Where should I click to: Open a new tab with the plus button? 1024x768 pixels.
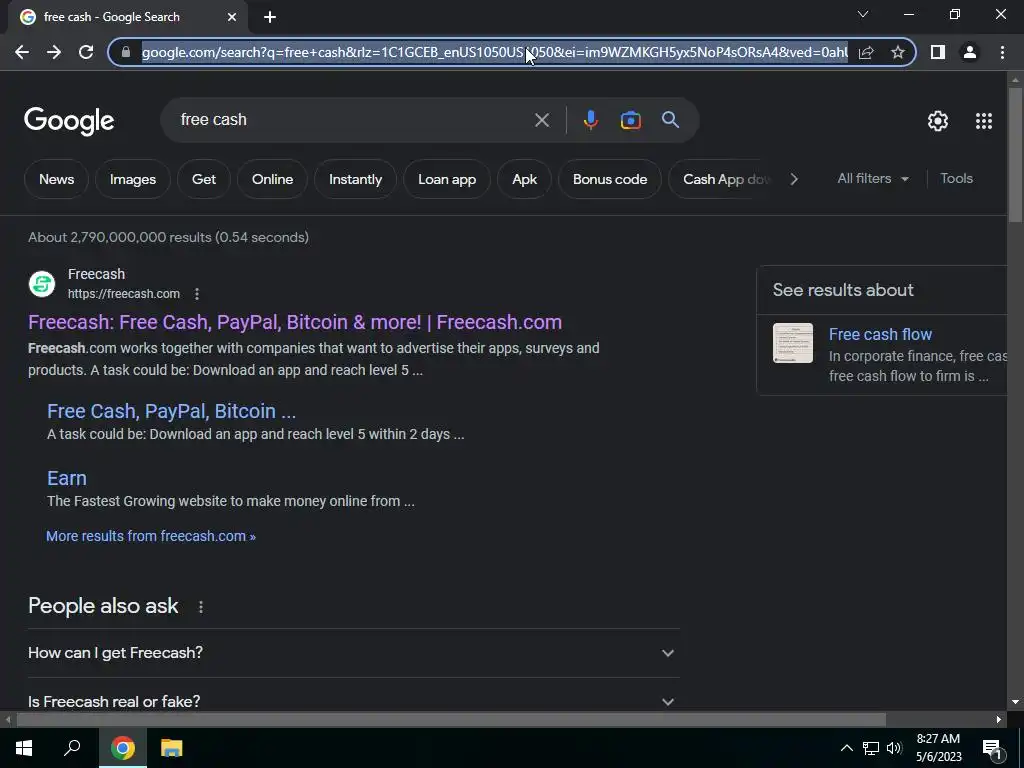tap(270, 17)
